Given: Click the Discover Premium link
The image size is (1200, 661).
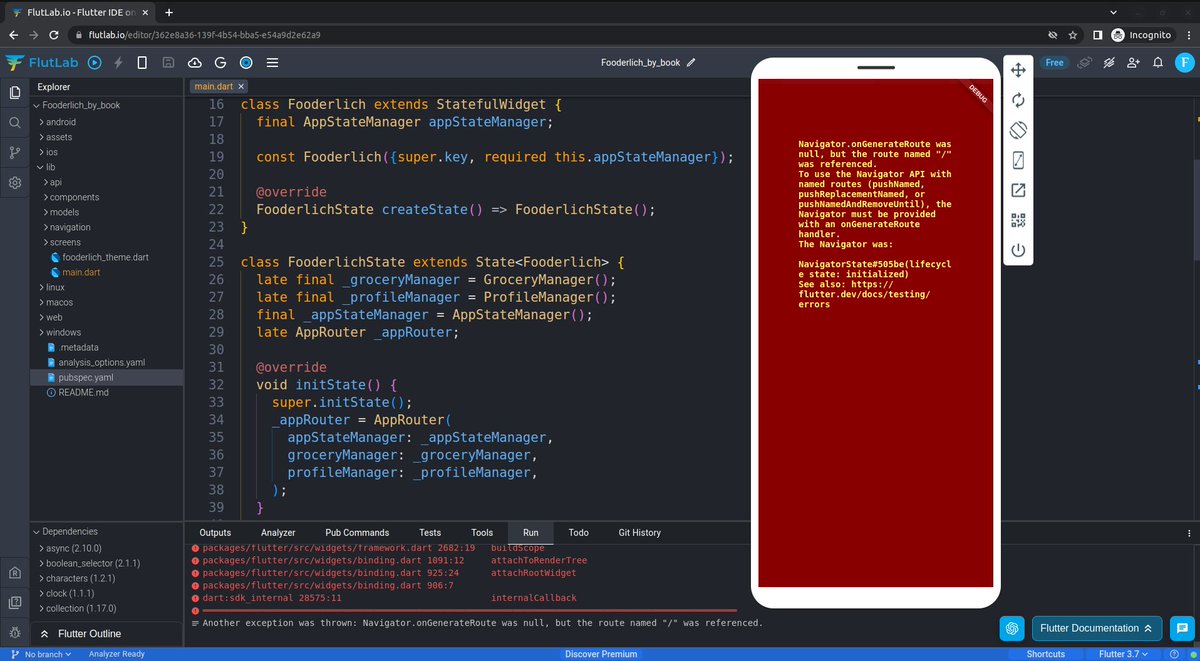Looking at the screenshot, I should (x=601, y=654).
